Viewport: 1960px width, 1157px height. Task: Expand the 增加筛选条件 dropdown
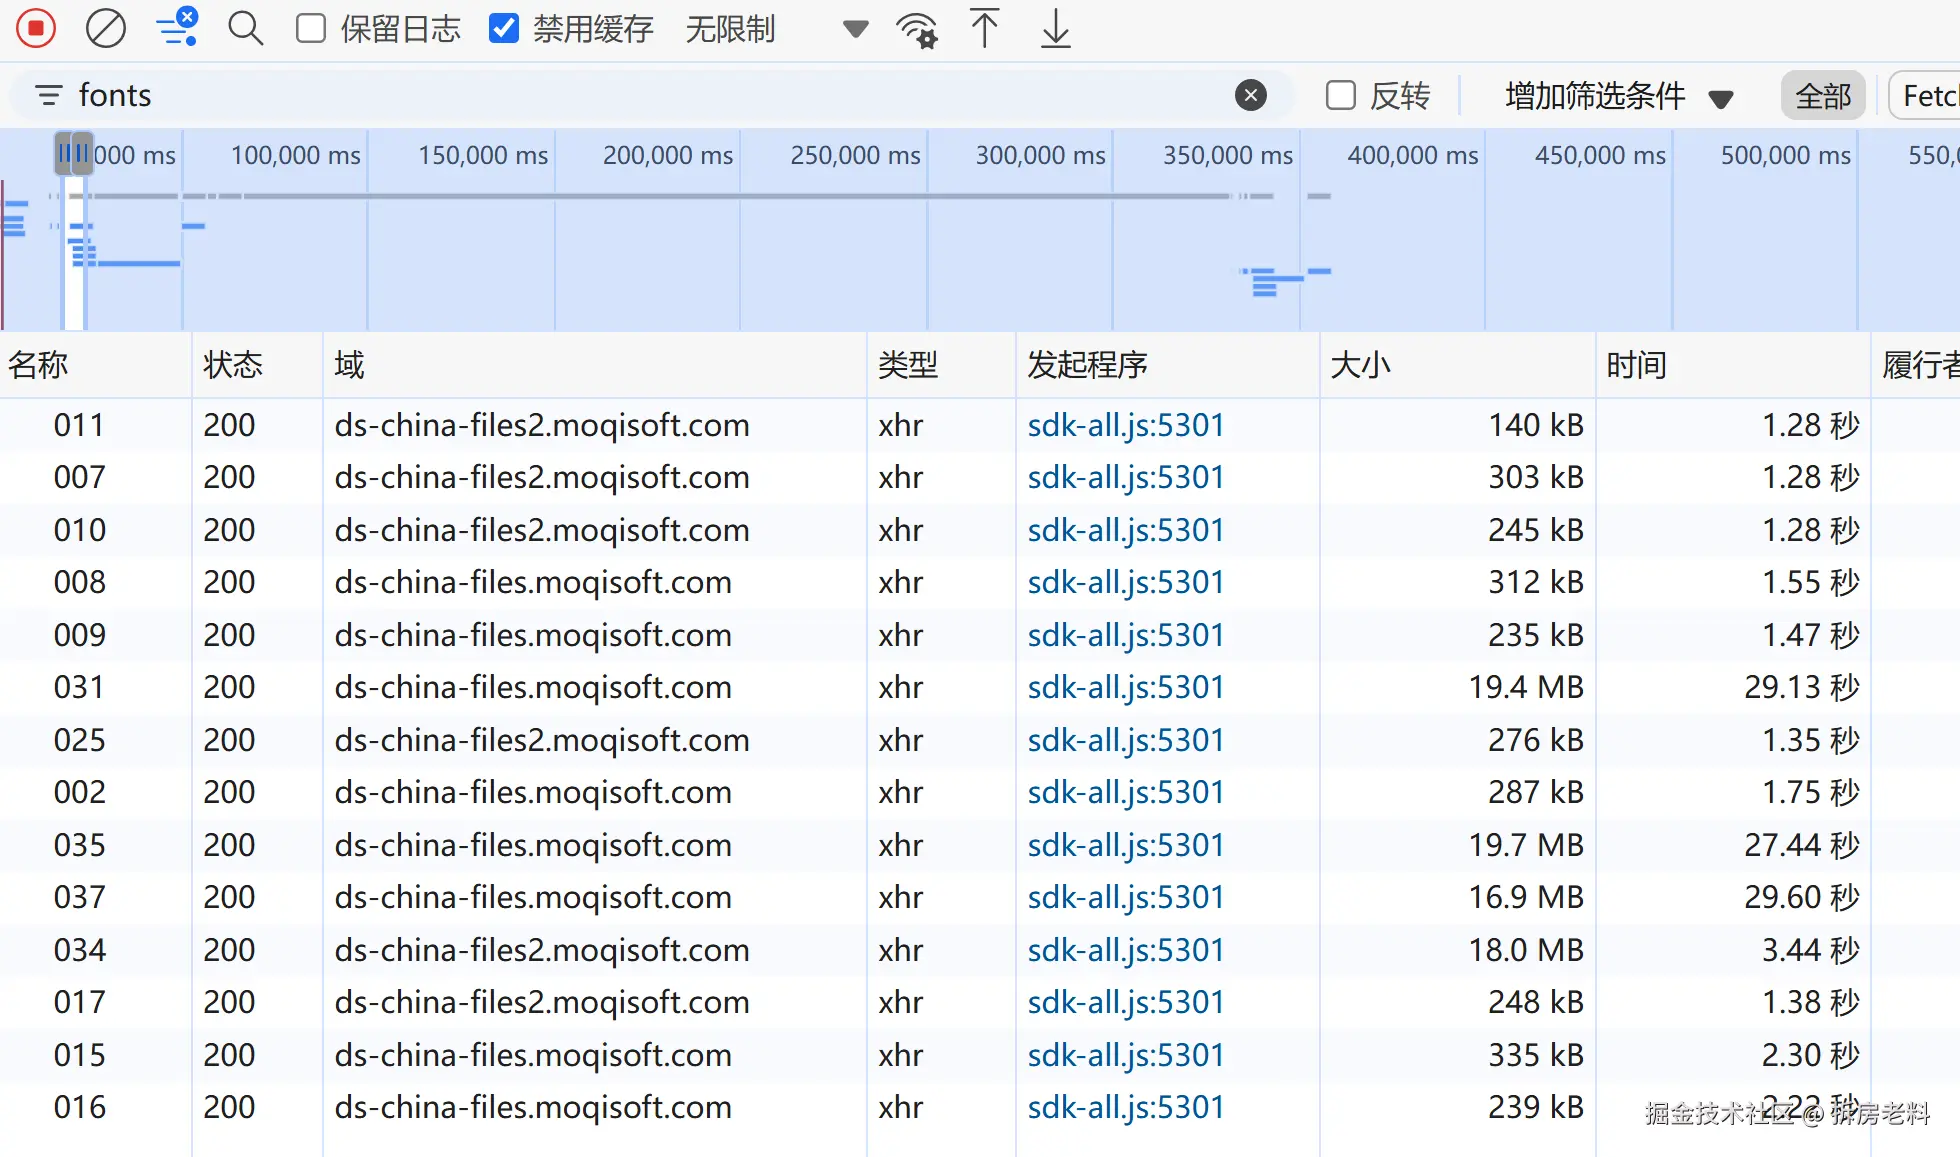[1618, 96]
